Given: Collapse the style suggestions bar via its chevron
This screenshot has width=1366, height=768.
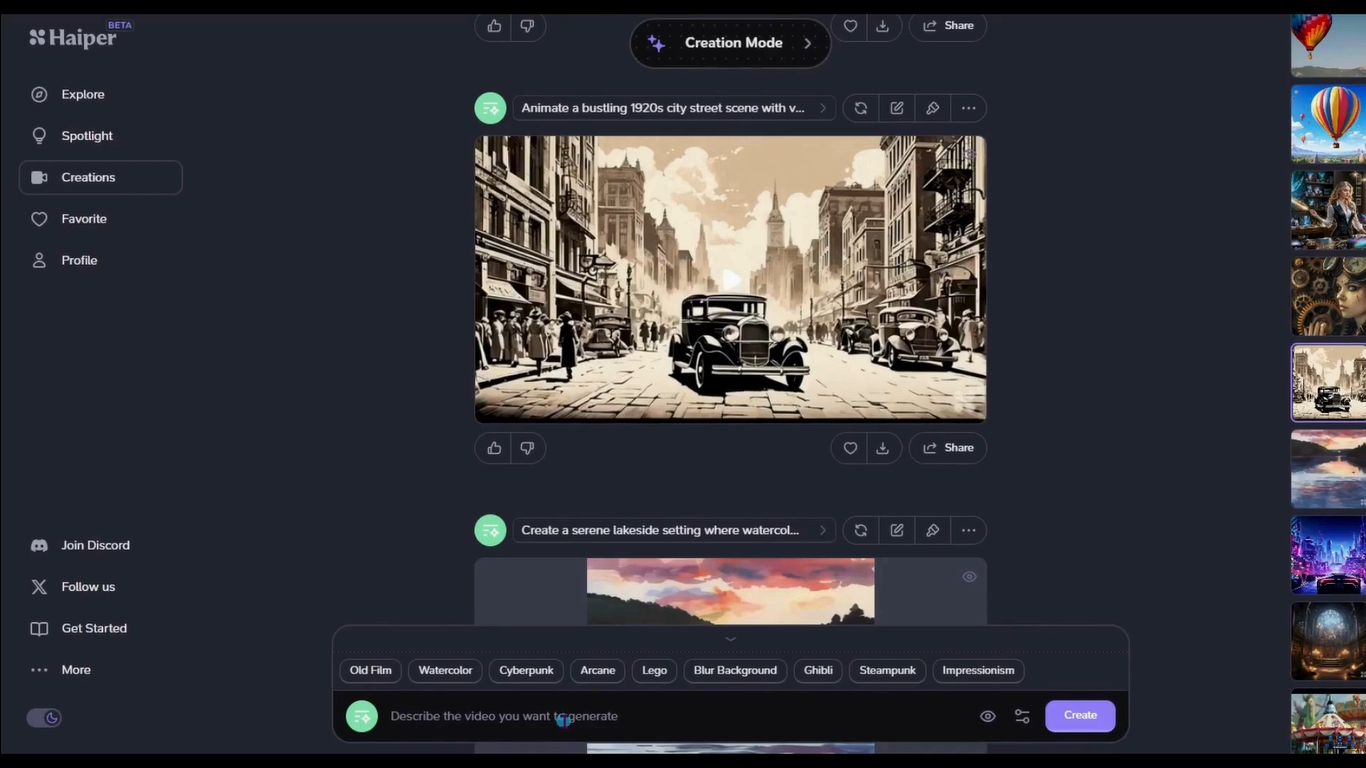Looking at the screenshot, I should (730, 638).
